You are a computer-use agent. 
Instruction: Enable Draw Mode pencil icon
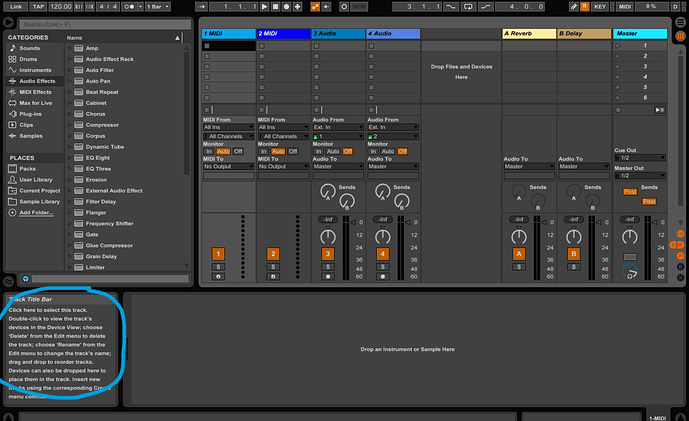click(574, 7)
